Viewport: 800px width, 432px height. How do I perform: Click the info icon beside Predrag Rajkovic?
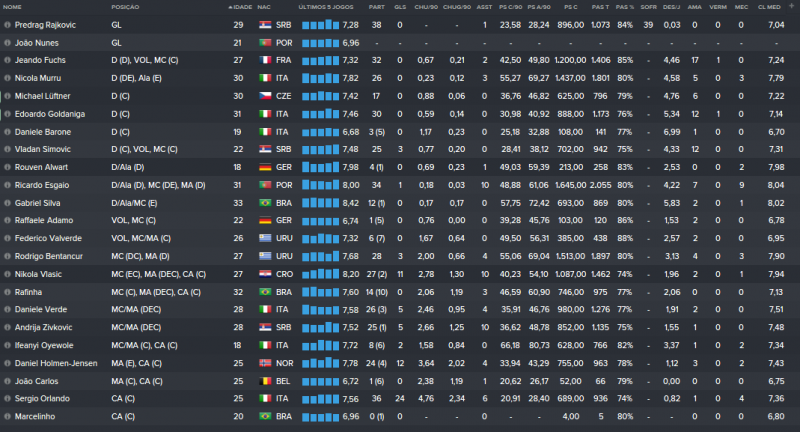point(7,23)
